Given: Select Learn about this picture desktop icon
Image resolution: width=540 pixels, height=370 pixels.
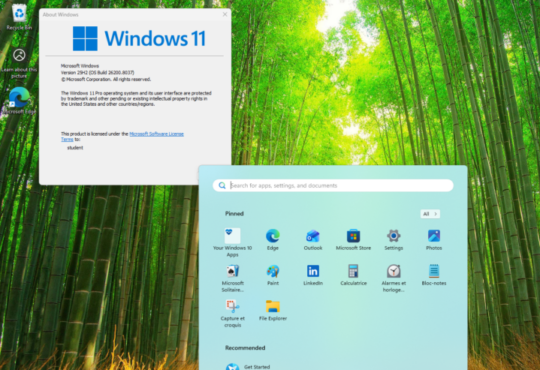Looking at the screenshot, I should pos(19,63).
